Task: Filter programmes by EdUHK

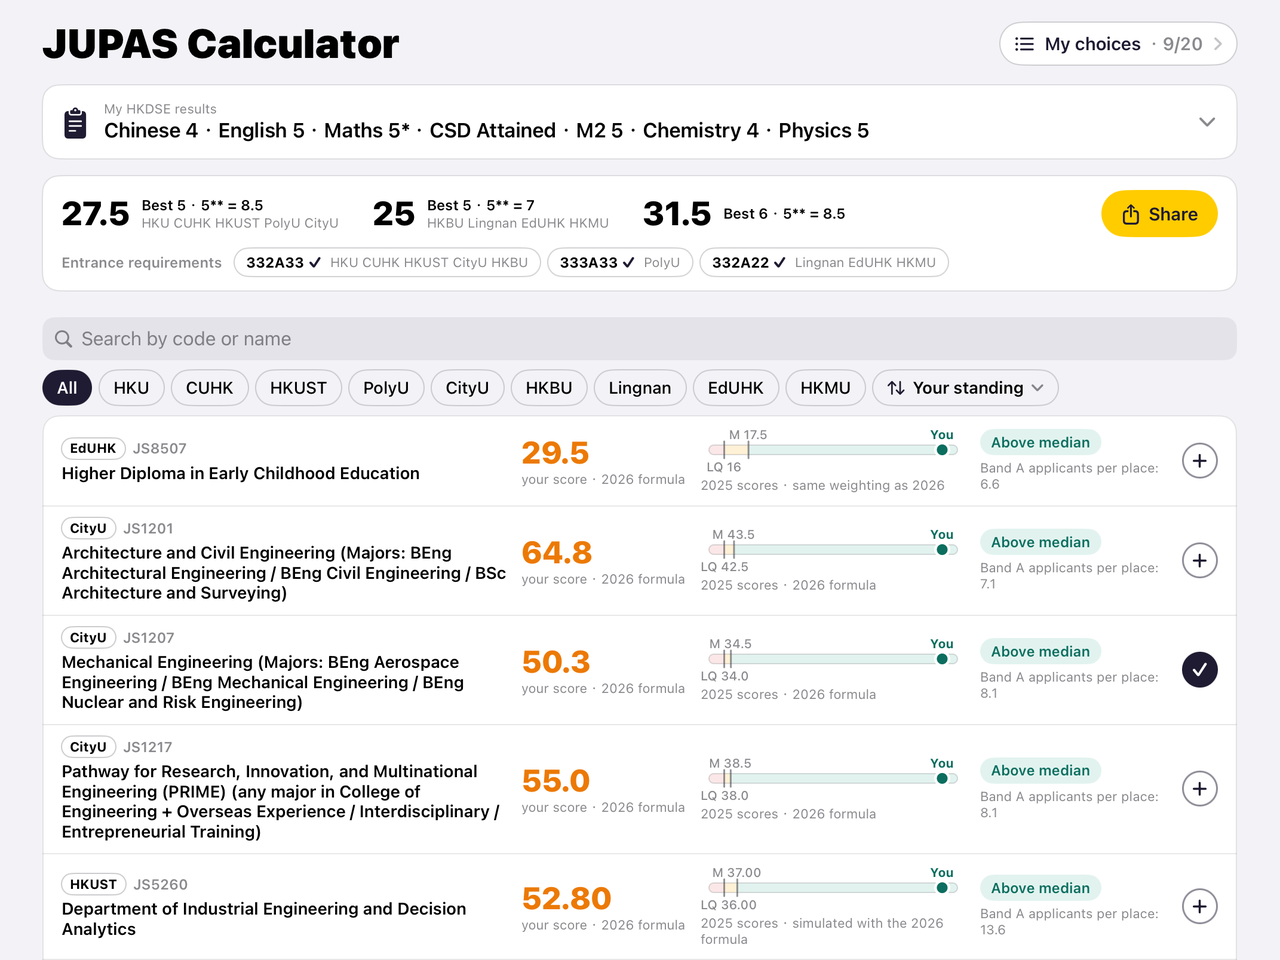Action: (736, 388)
